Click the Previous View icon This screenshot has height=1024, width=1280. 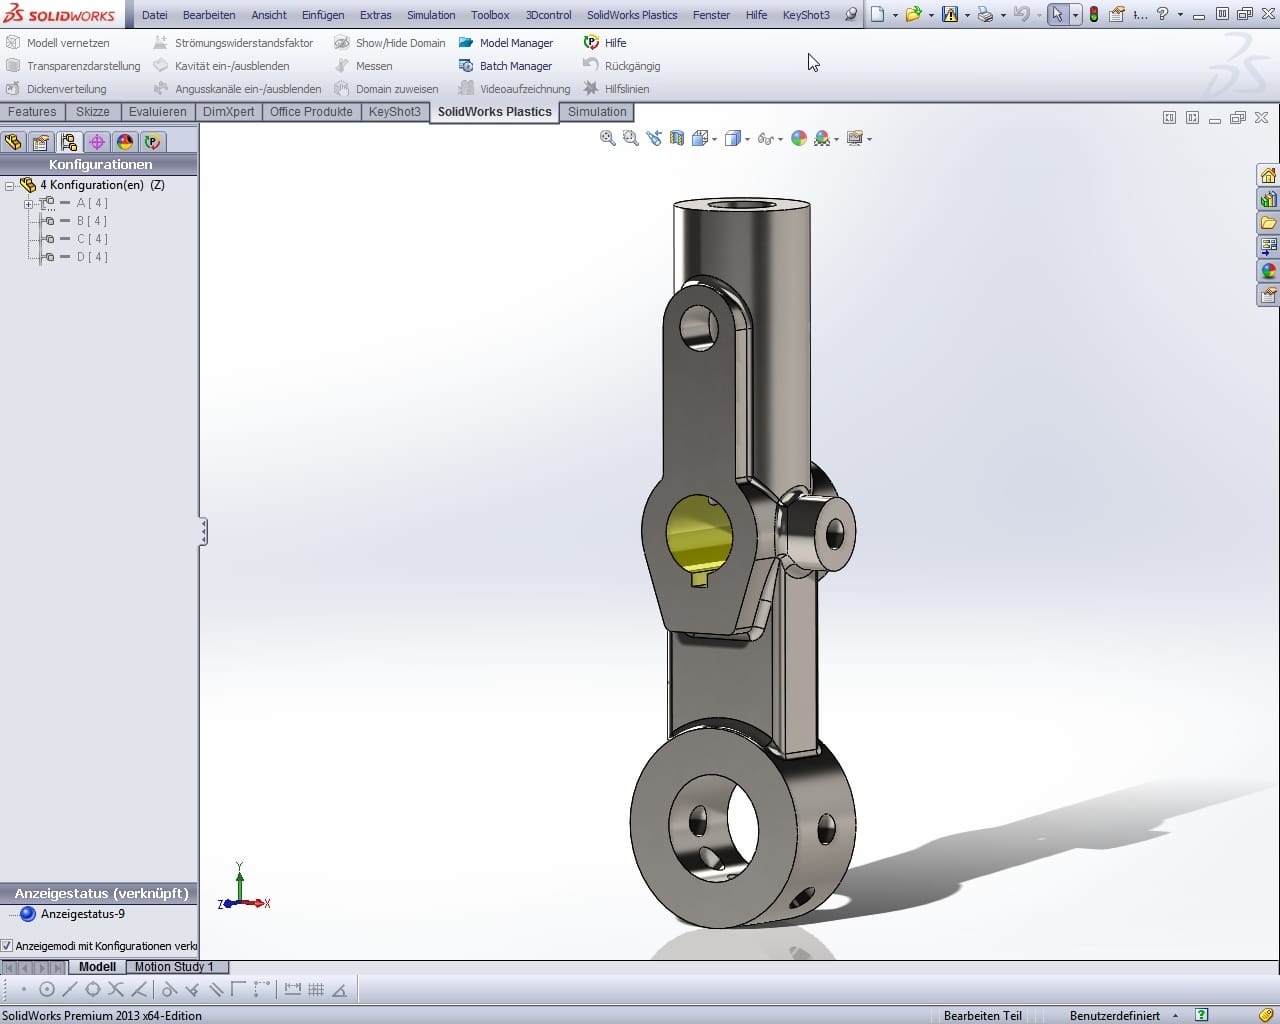point(654,139)
